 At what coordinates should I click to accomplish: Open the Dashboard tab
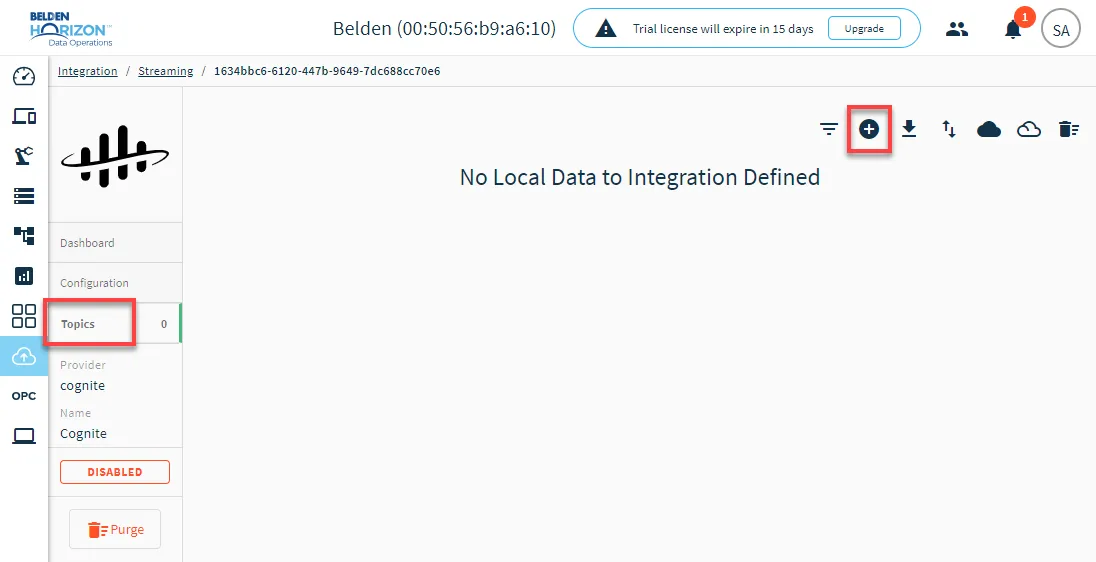tap(115, 243)
